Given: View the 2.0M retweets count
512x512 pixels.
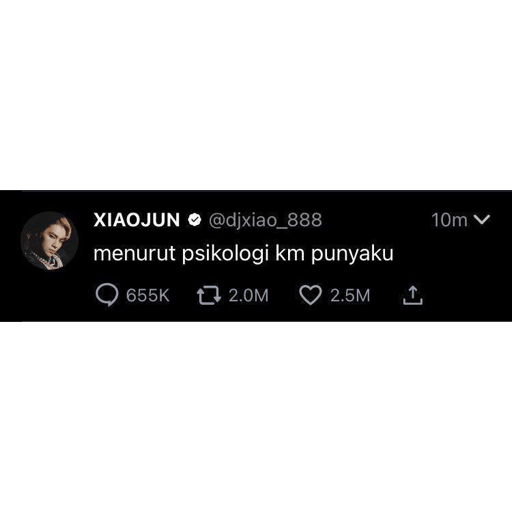Looking at the screenshot, I should (249, 295).
